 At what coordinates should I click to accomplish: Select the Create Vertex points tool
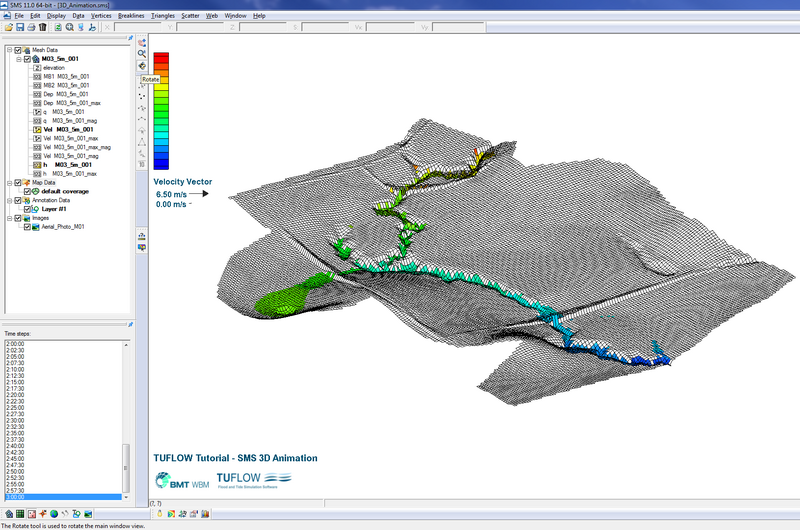142,96
